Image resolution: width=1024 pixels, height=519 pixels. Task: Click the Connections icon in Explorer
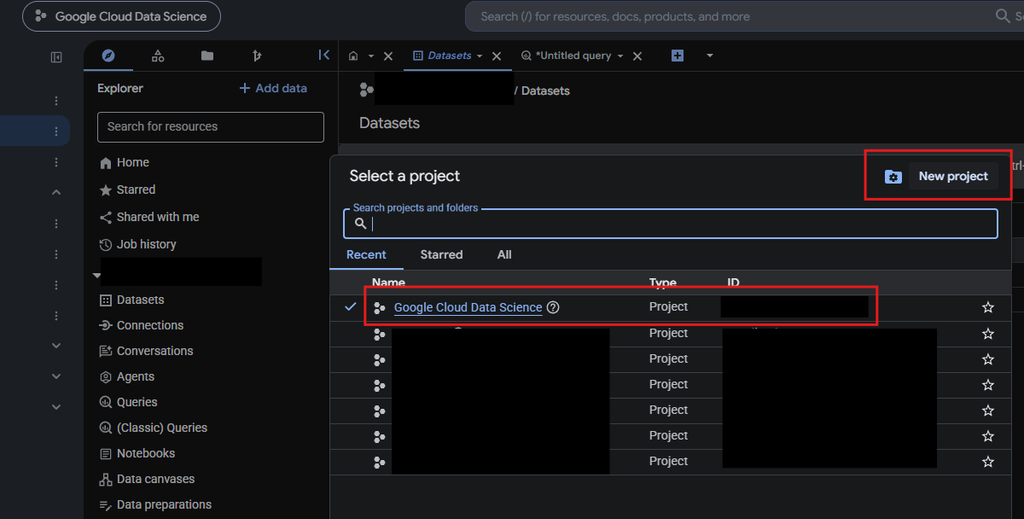pyautogui.click(x=105, y=326)
